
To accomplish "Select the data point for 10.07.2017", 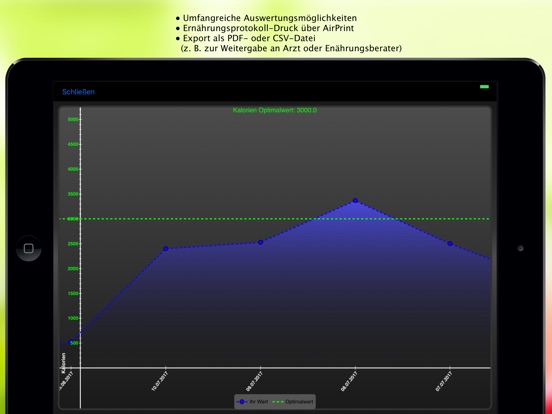I will pos(166,249).
